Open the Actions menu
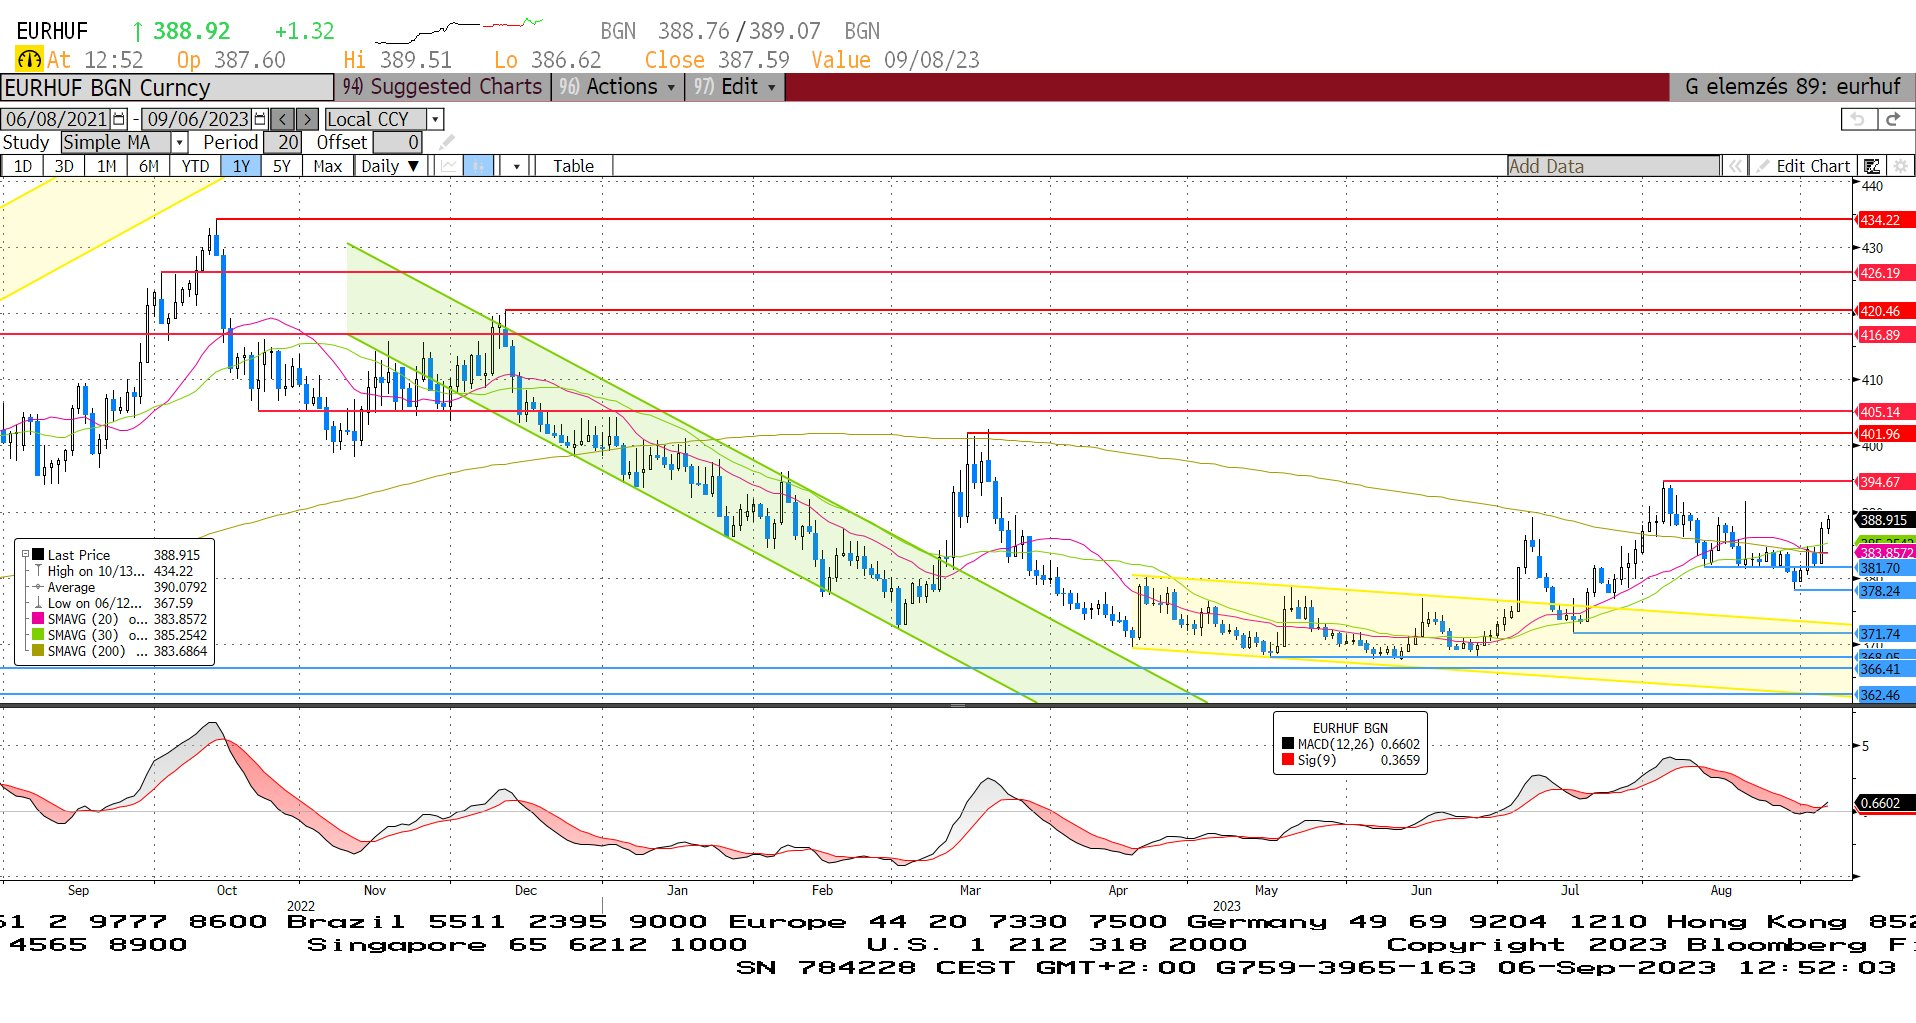 pyautogui.click(x=617, y=87)
